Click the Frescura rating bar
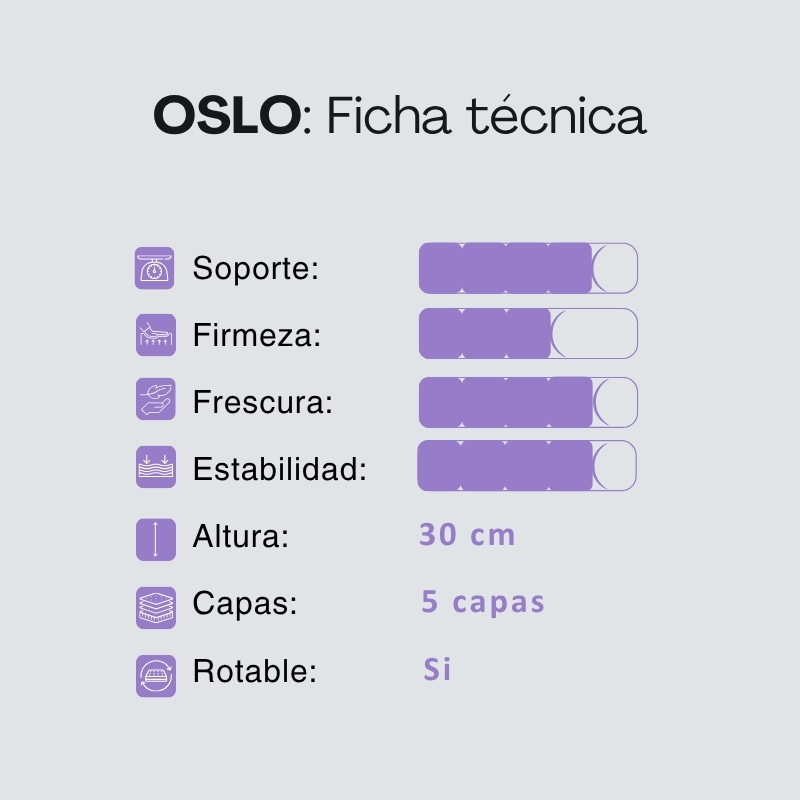Screen dimensions: 800x800 point(528,402)
